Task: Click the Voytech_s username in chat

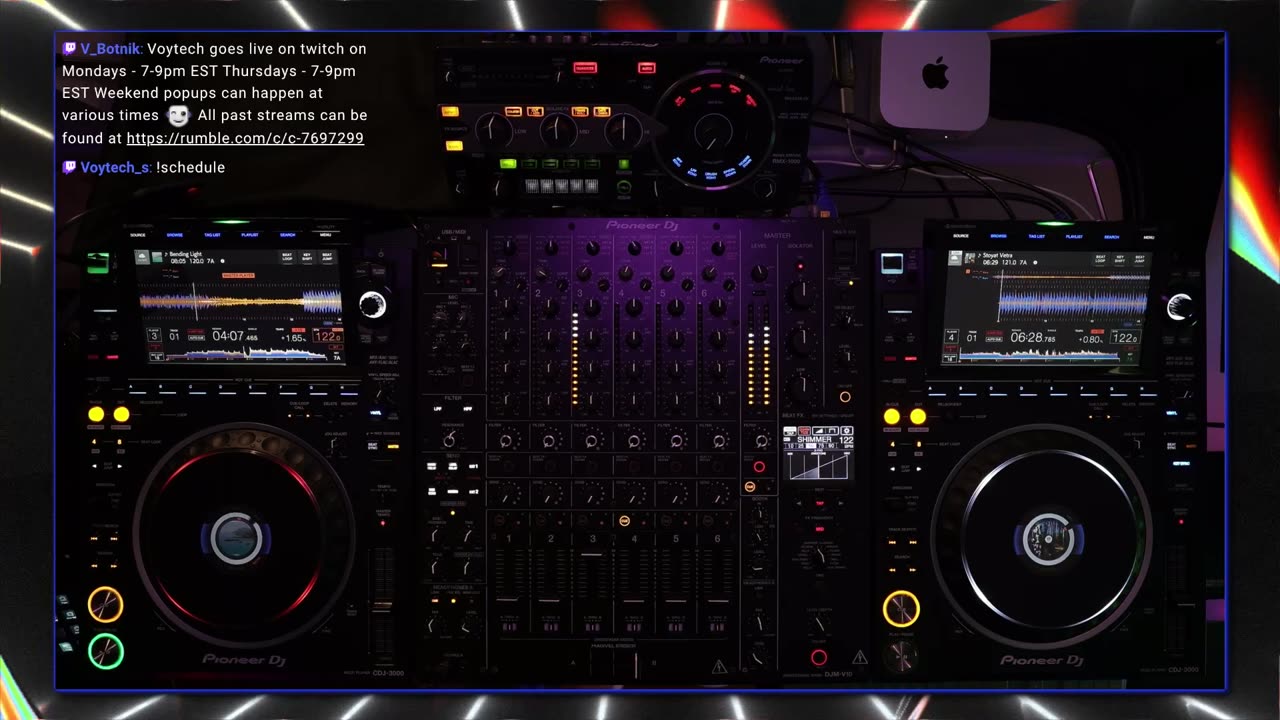Action: pyautogui.click(x=115, y=167)
